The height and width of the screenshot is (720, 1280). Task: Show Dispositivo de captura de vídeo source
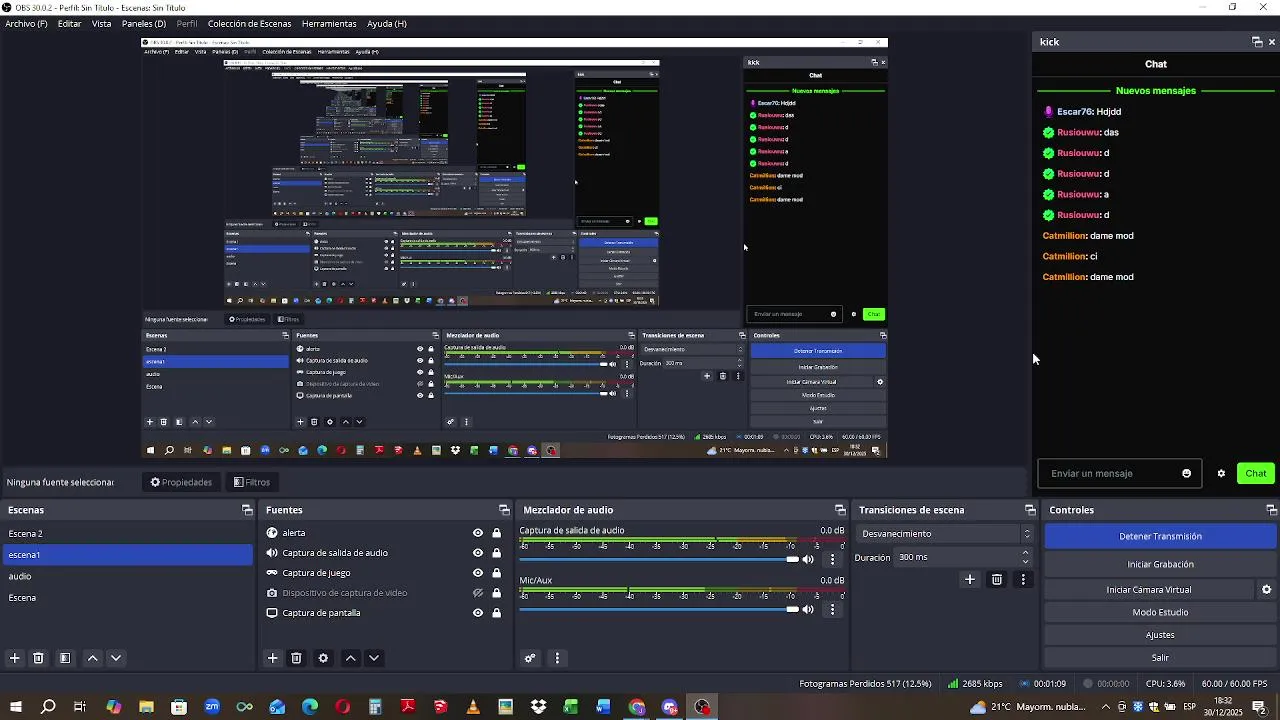[478, 593]
